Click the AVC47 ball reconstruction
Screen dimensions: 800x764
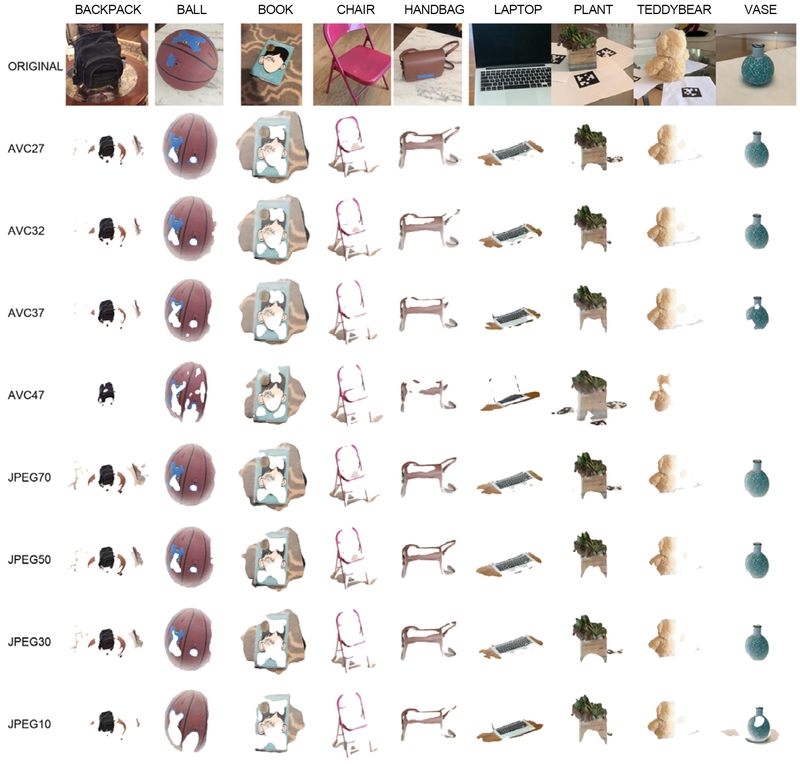coord(187,391)
